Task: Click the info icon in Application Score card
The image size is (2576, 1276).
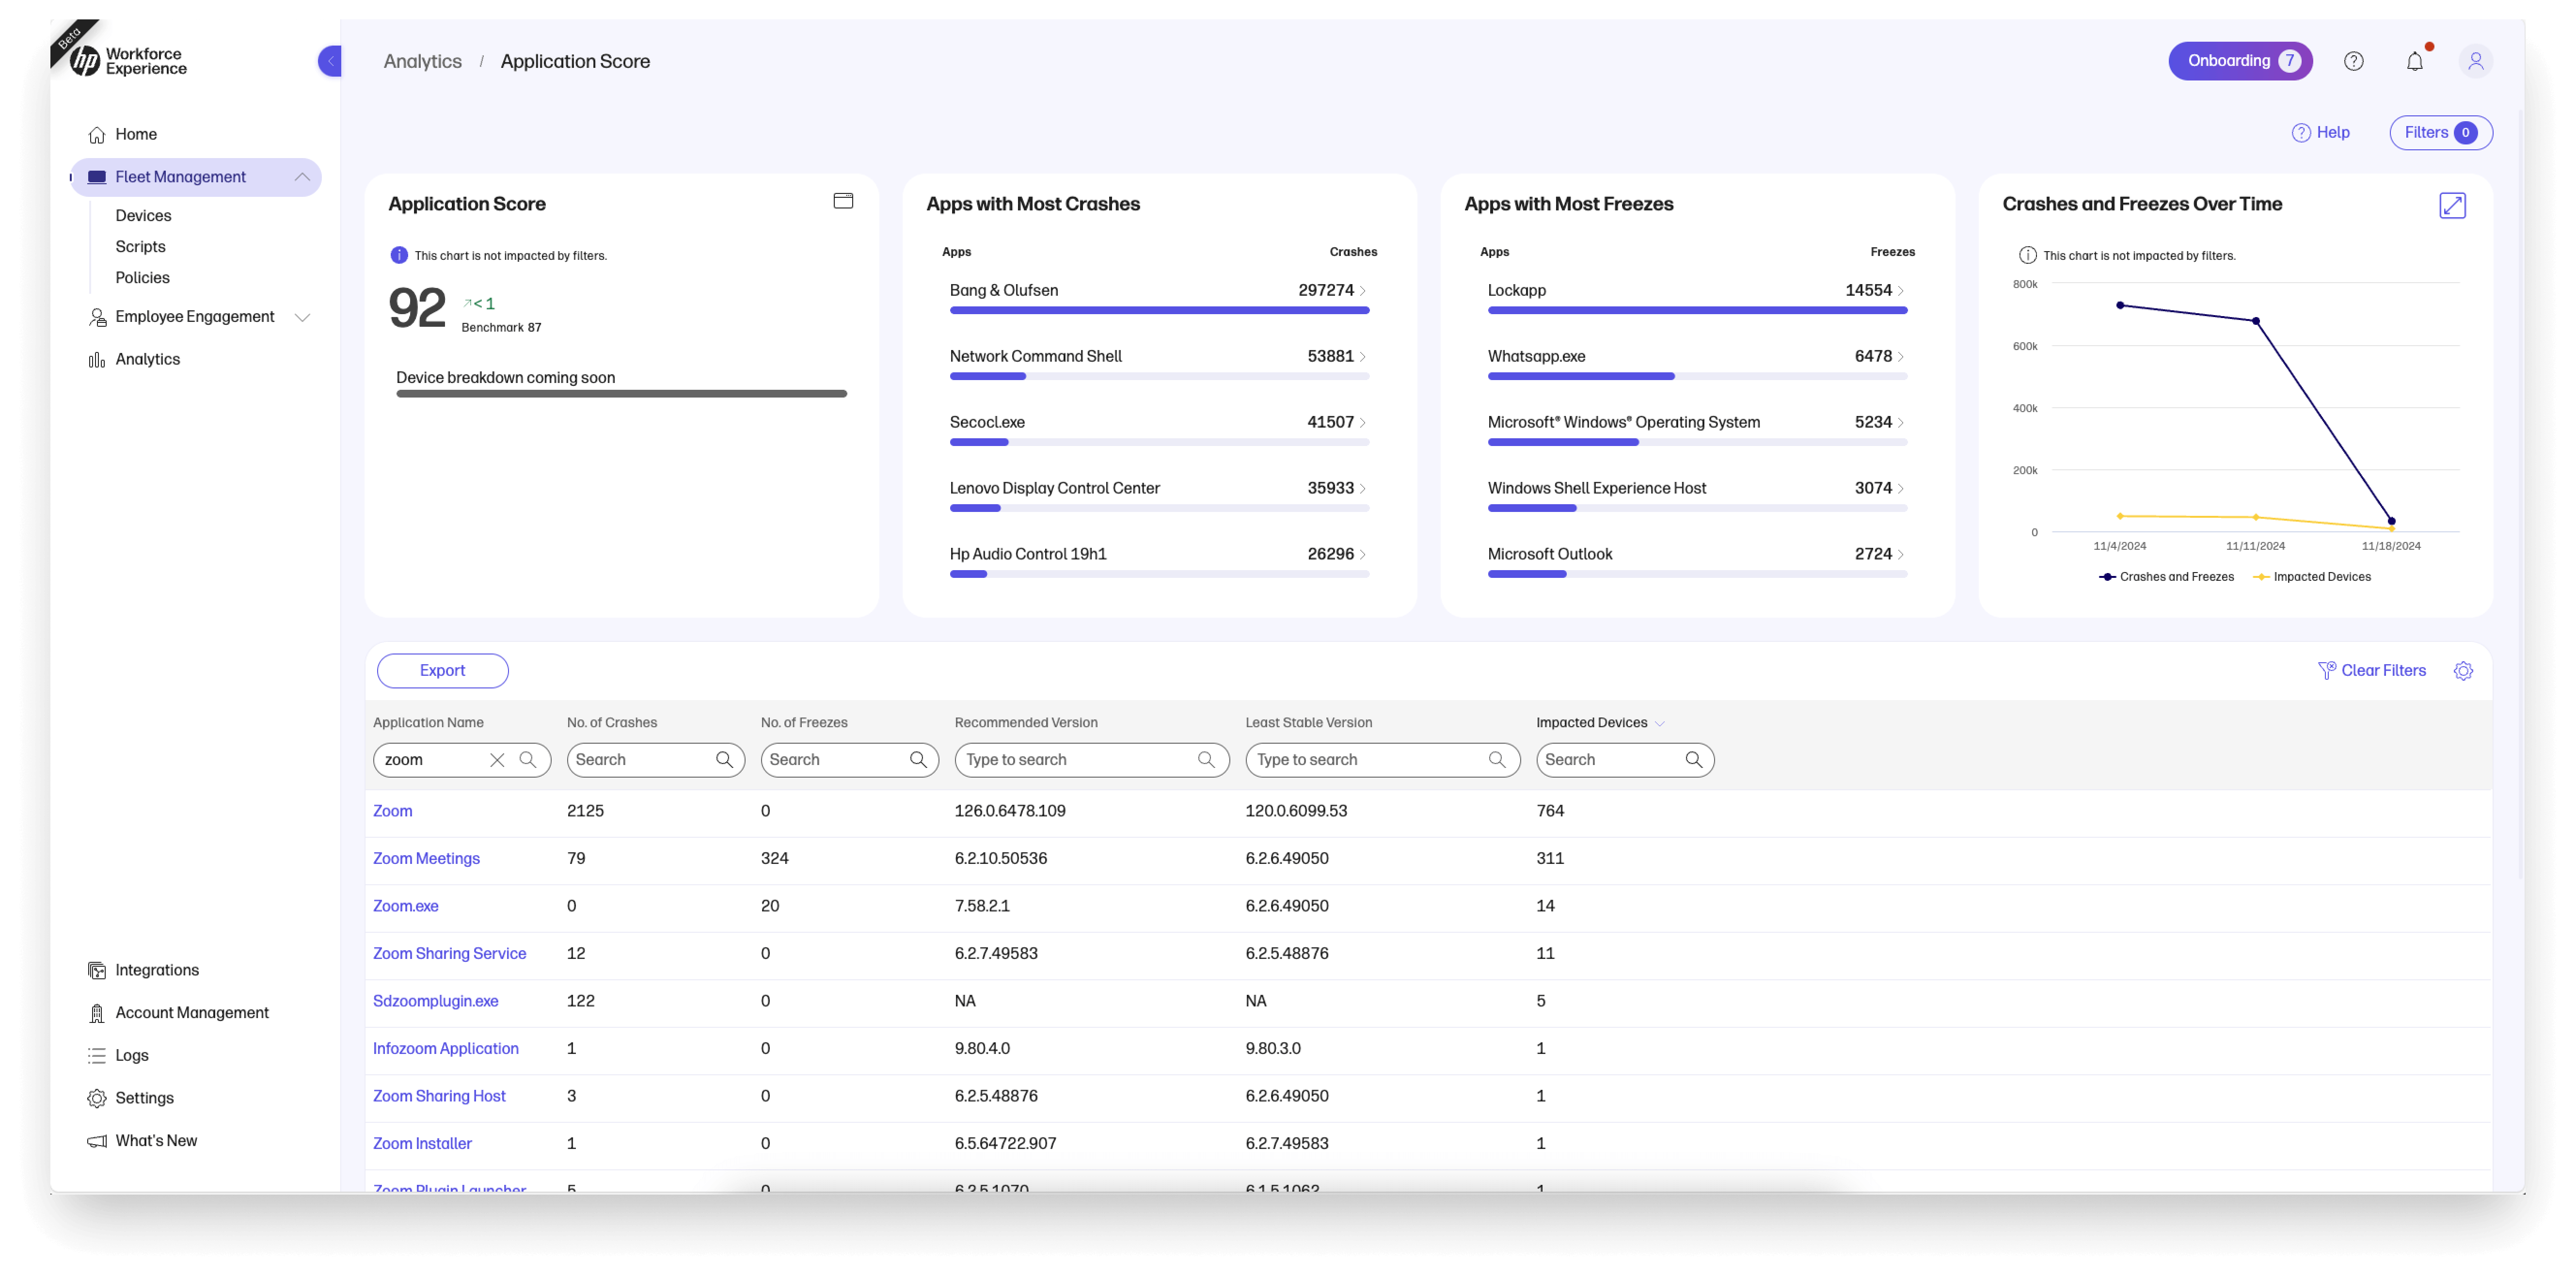Action: (x=399, y=255)
